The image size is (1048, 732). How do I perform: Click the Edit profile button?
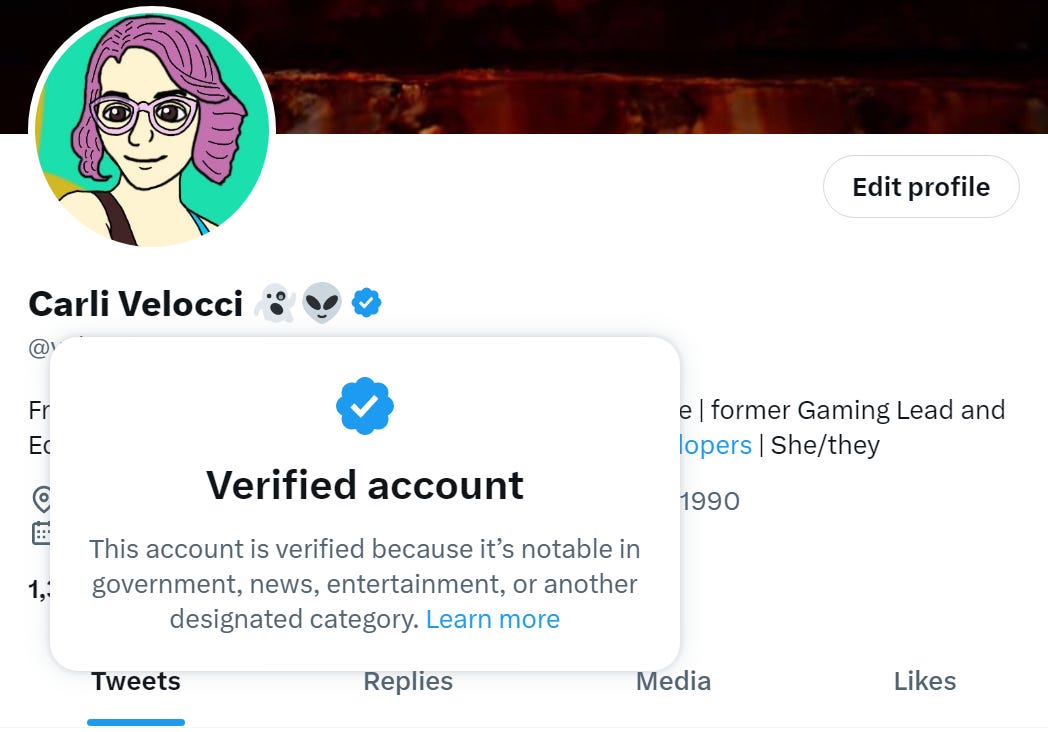pyautogui.click(x=920, y=186)
